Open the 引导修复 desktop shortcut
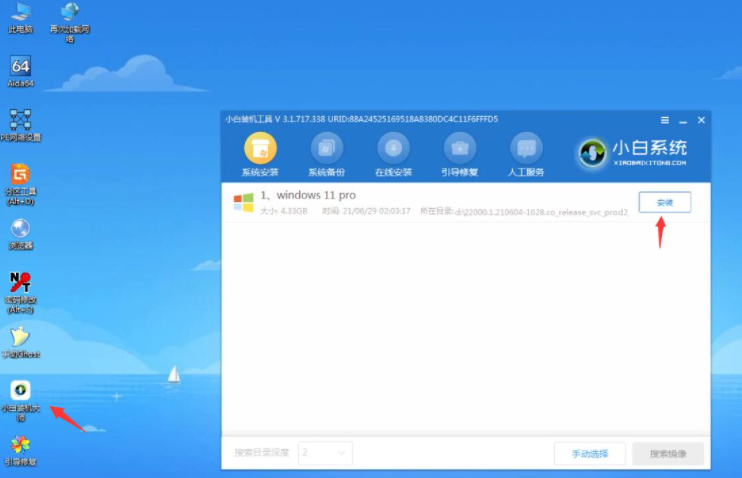Screen dimensions: 742x478 tap(20, 451)
